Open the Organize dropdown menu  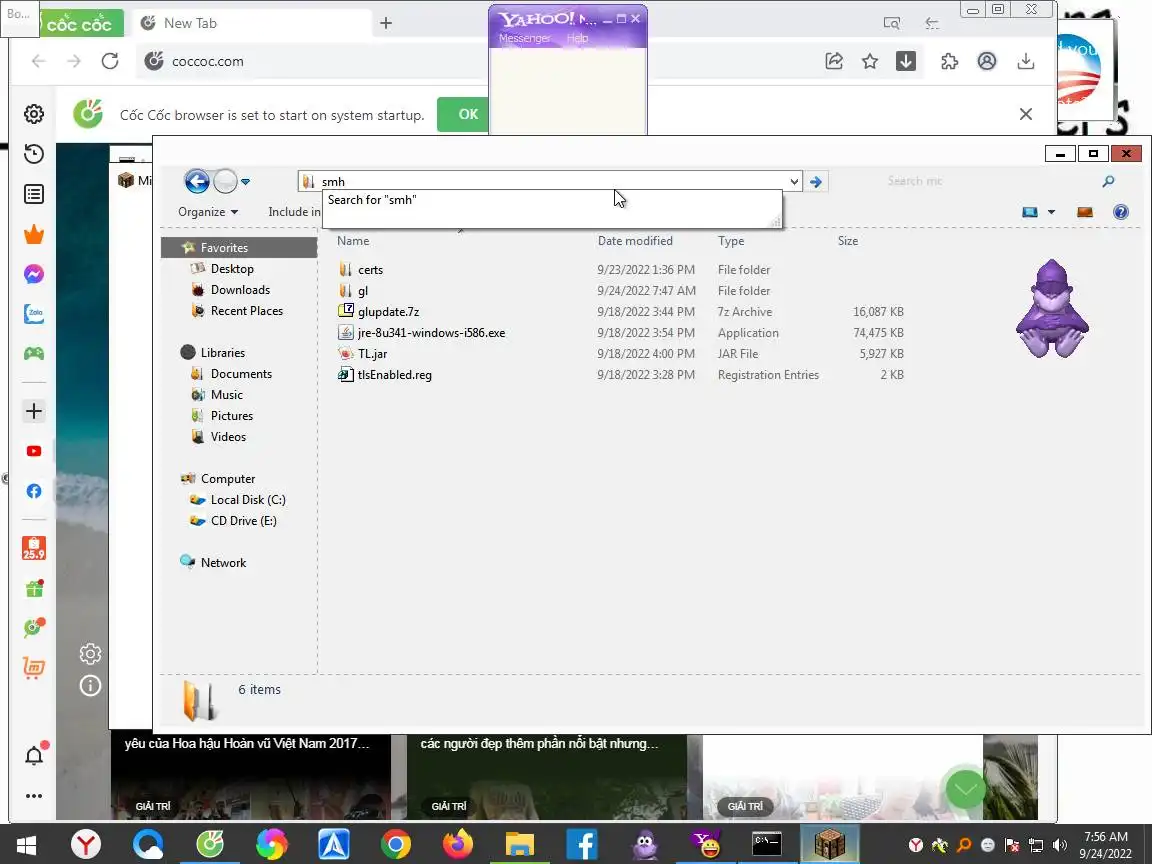tap(208, 212)
